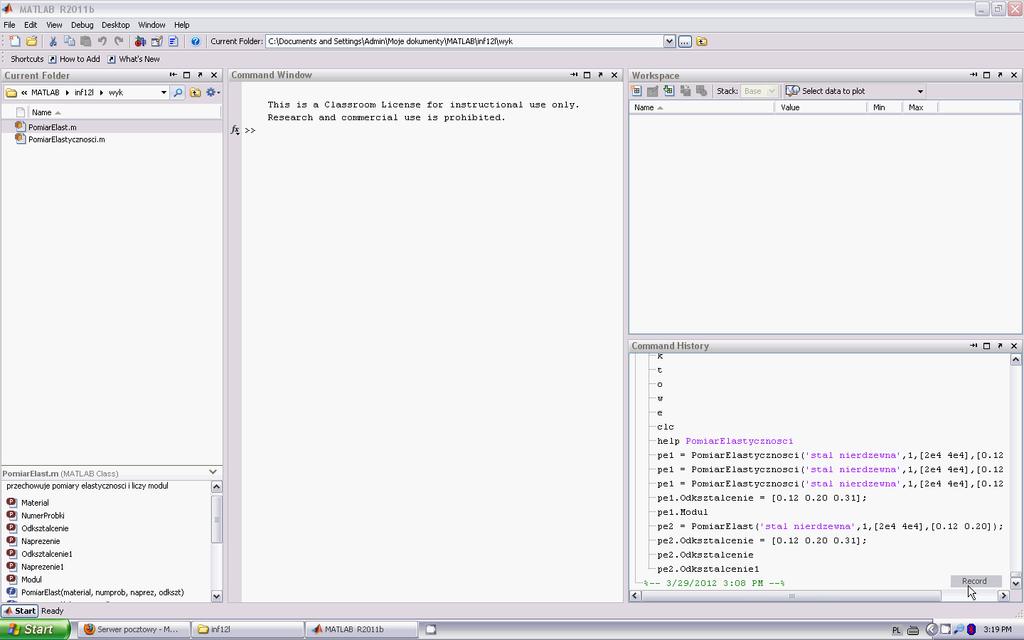Open the folder address dropdown in the Current Folder panel
1024x640 pixels.
point(163,93)
